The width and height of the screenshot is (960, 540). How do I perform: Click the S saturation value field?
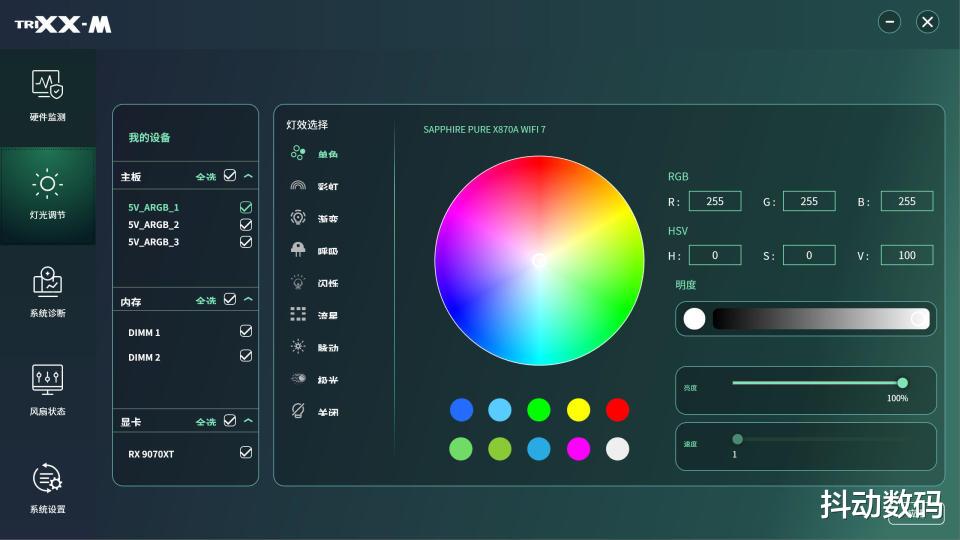809,255
